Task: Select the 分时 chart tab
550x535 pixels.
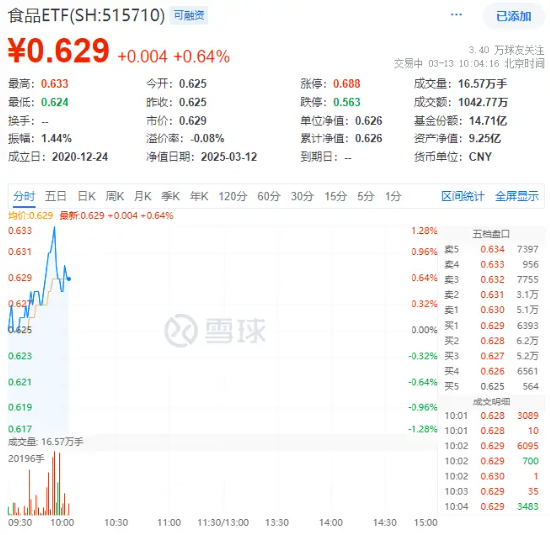Action: point(24,196)
